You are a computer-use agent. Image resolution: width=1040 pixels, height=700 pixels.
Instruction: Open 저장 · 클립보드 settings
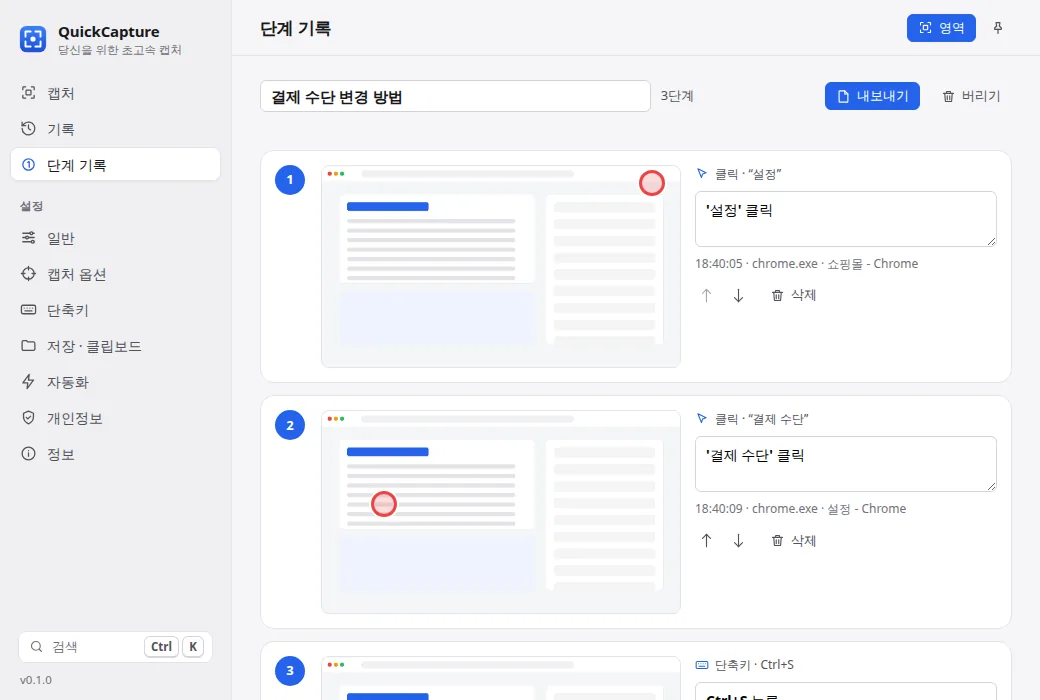(x=115, y=346)
